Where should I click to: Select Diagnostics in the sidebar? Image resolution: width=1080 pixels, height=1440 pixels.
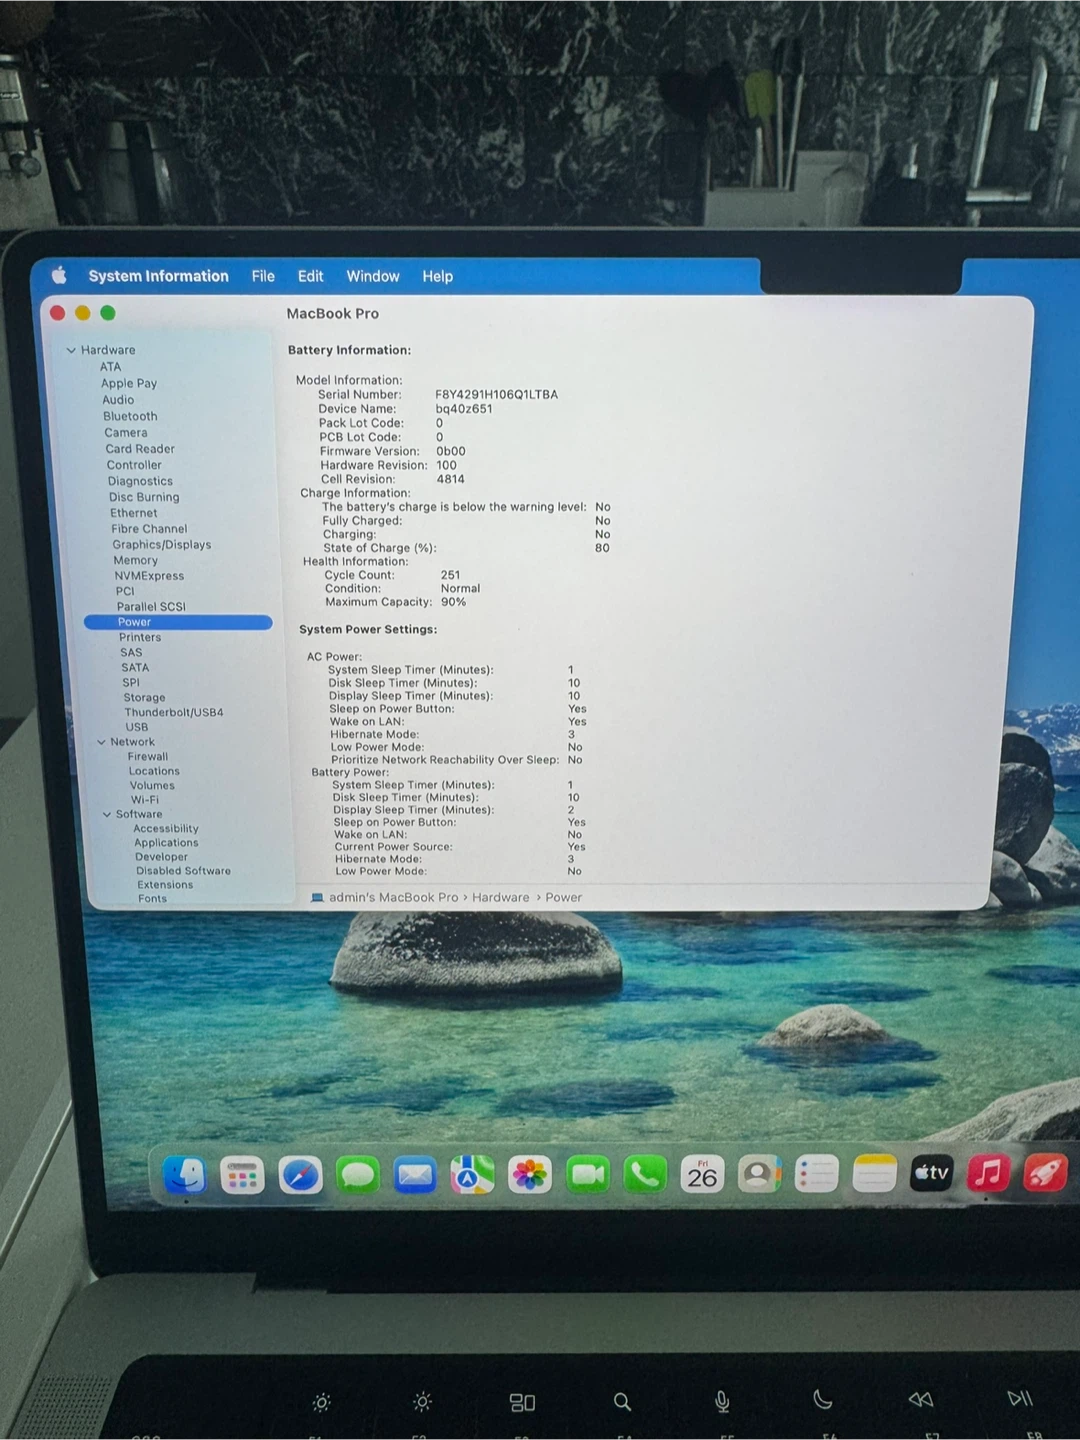click(x=140, y=481)
